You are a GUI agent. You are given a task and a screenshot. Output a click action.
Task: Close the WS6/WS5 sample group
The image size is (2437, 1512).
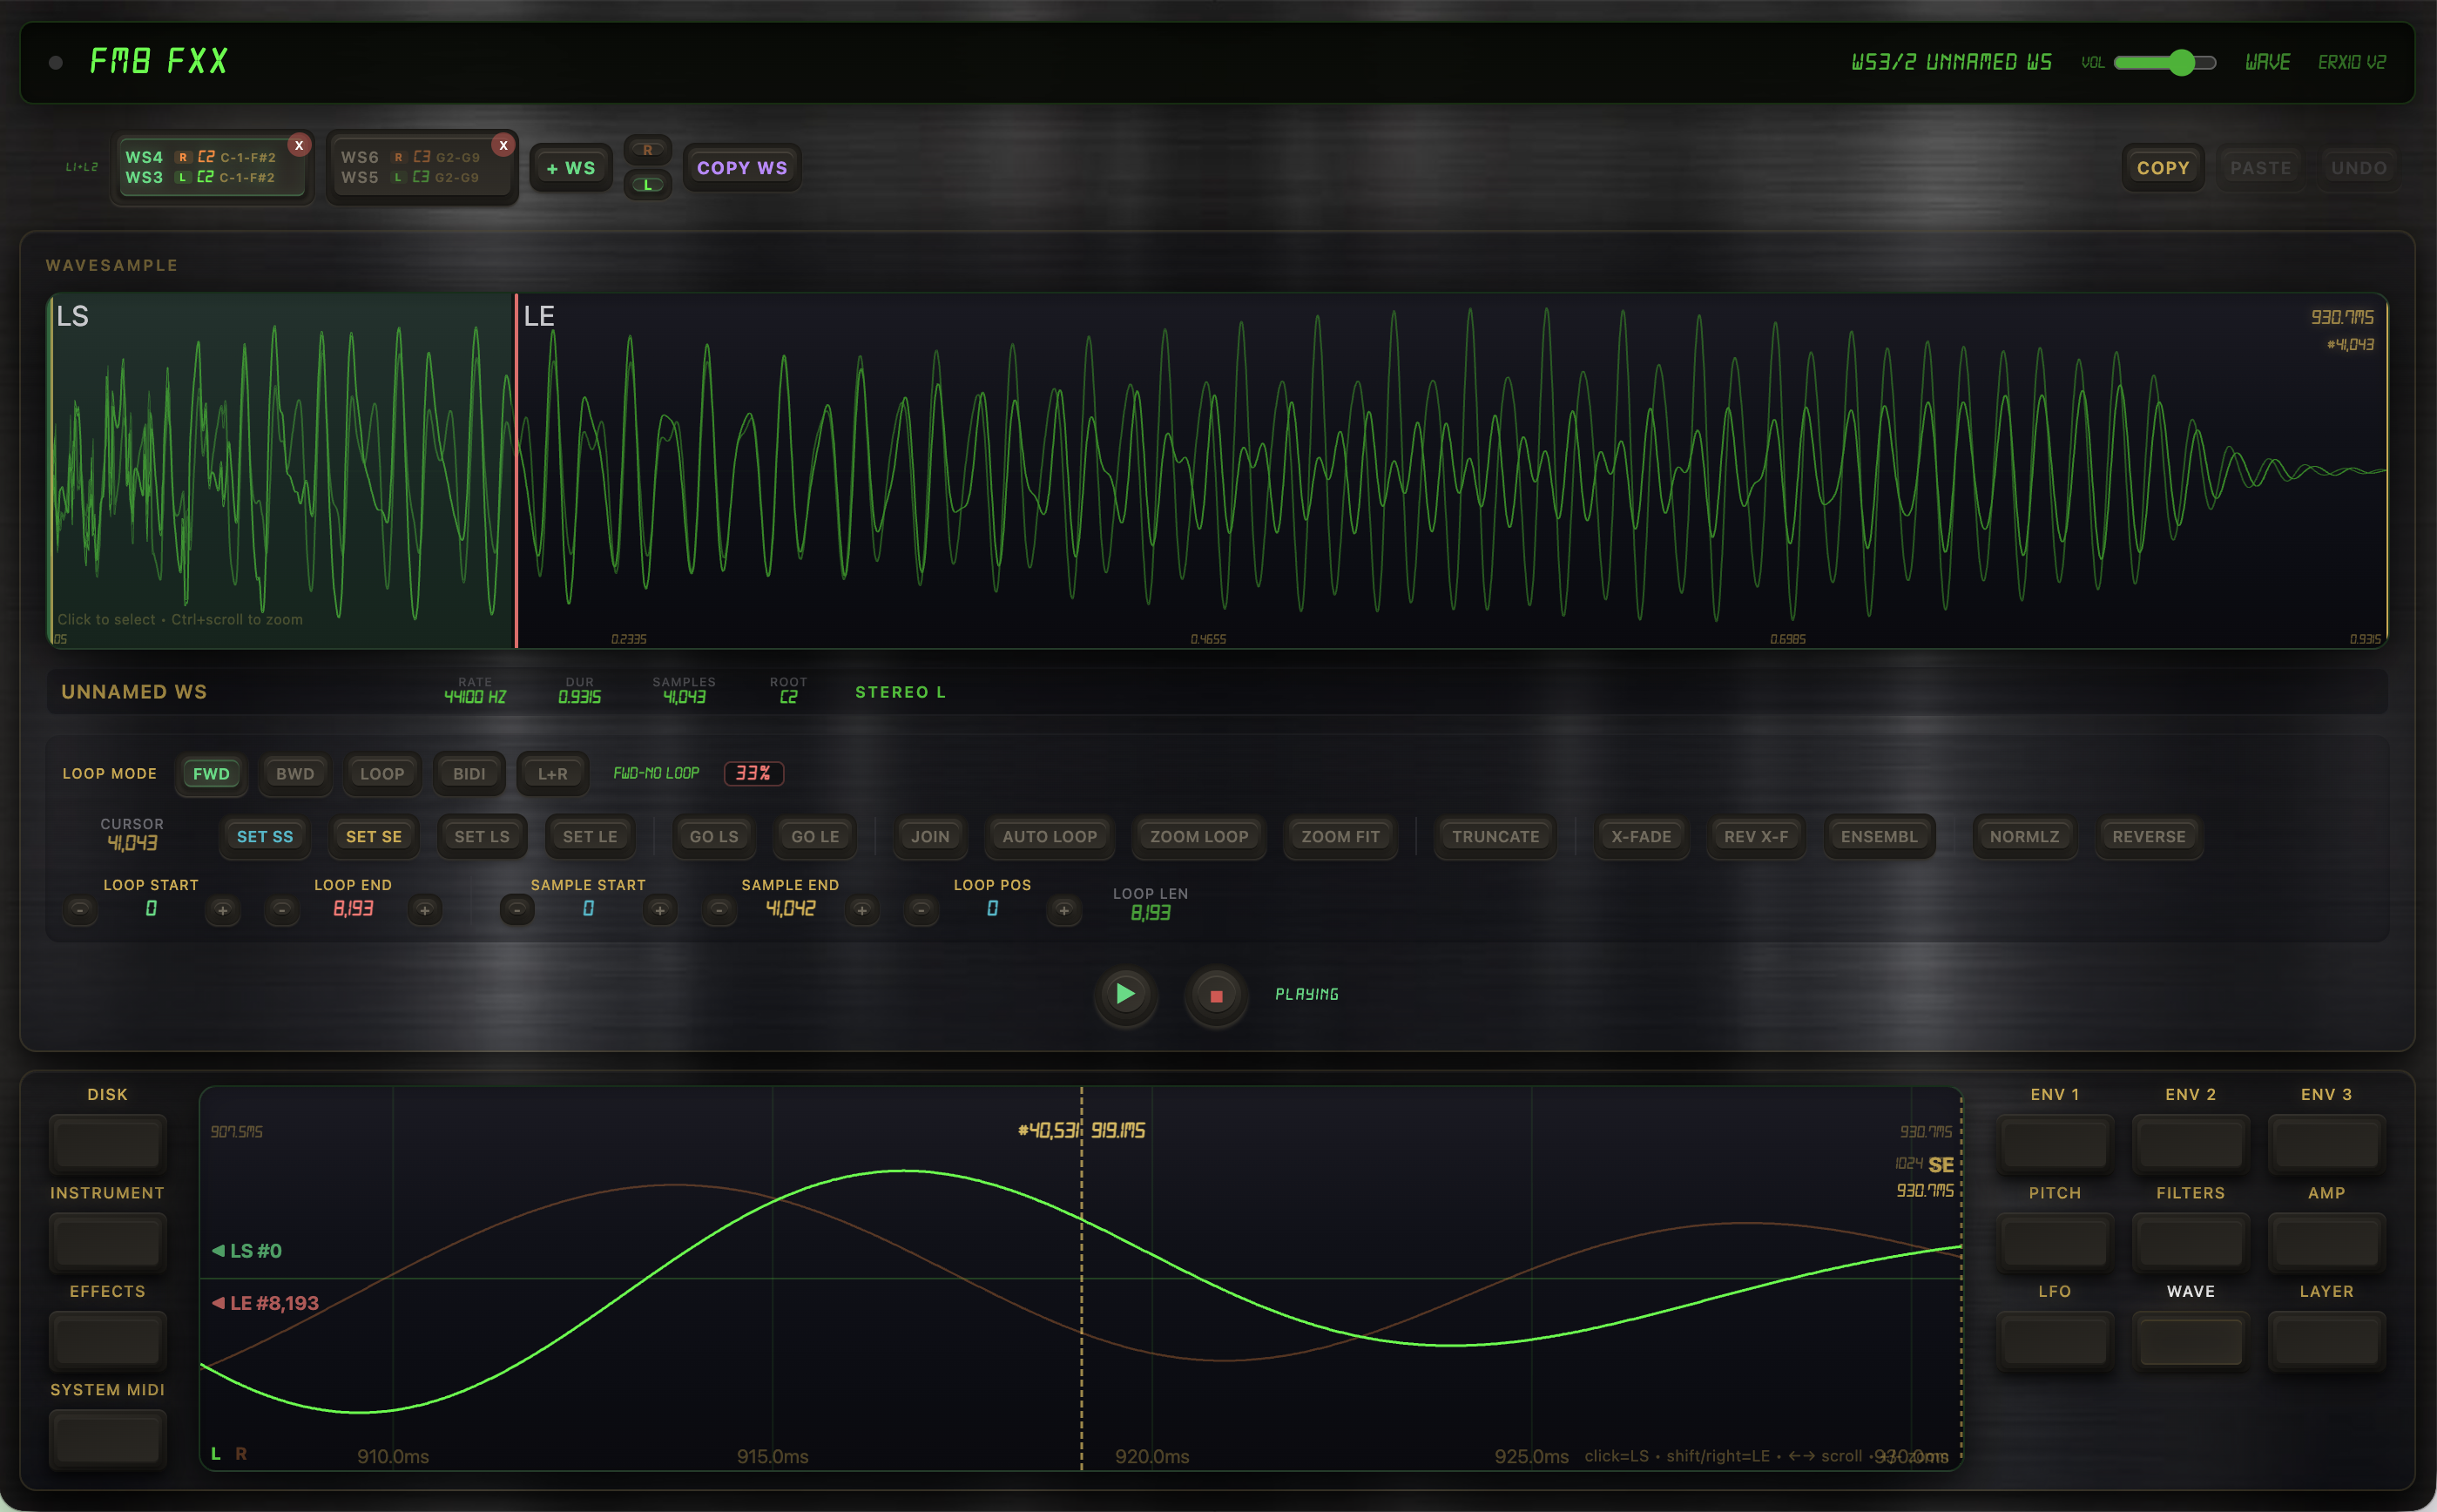pos(504,144)
